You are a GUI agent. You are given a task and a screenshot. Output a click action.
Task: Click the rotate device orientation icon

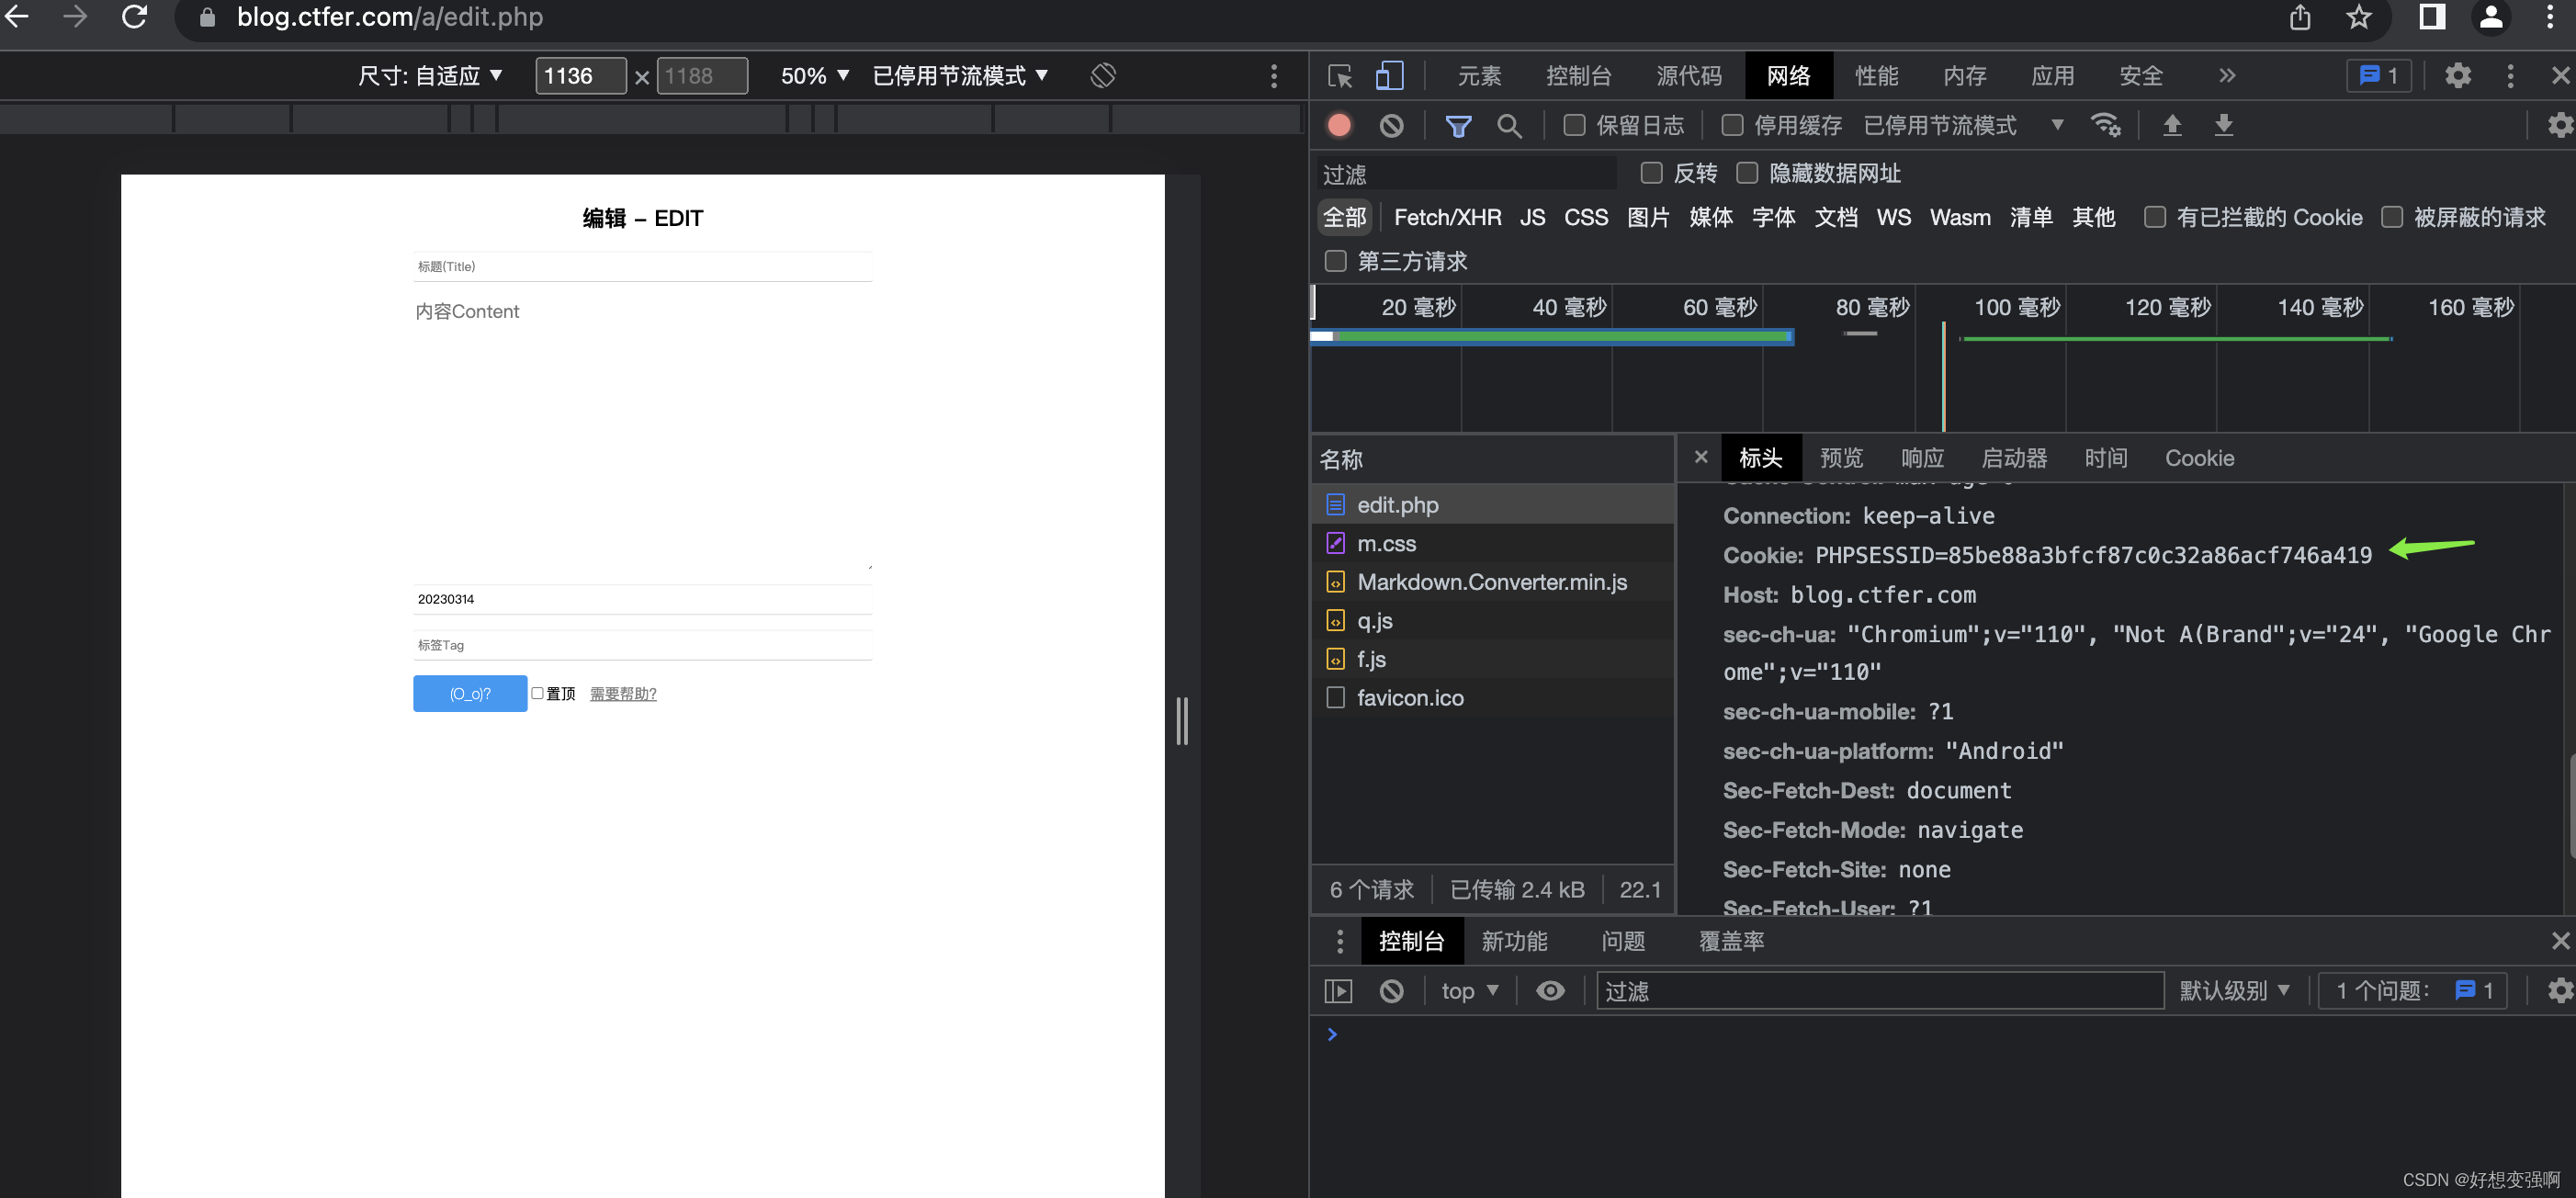click(x=1103, y=76)
